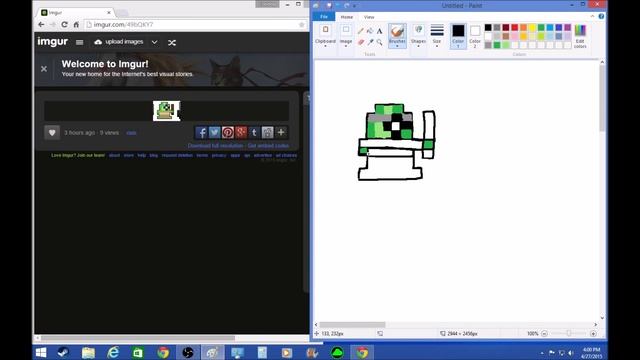Bookmark page with the star icon
Image resolution: width=640 pixels, height=360 pixels.
tap(302, 25)
